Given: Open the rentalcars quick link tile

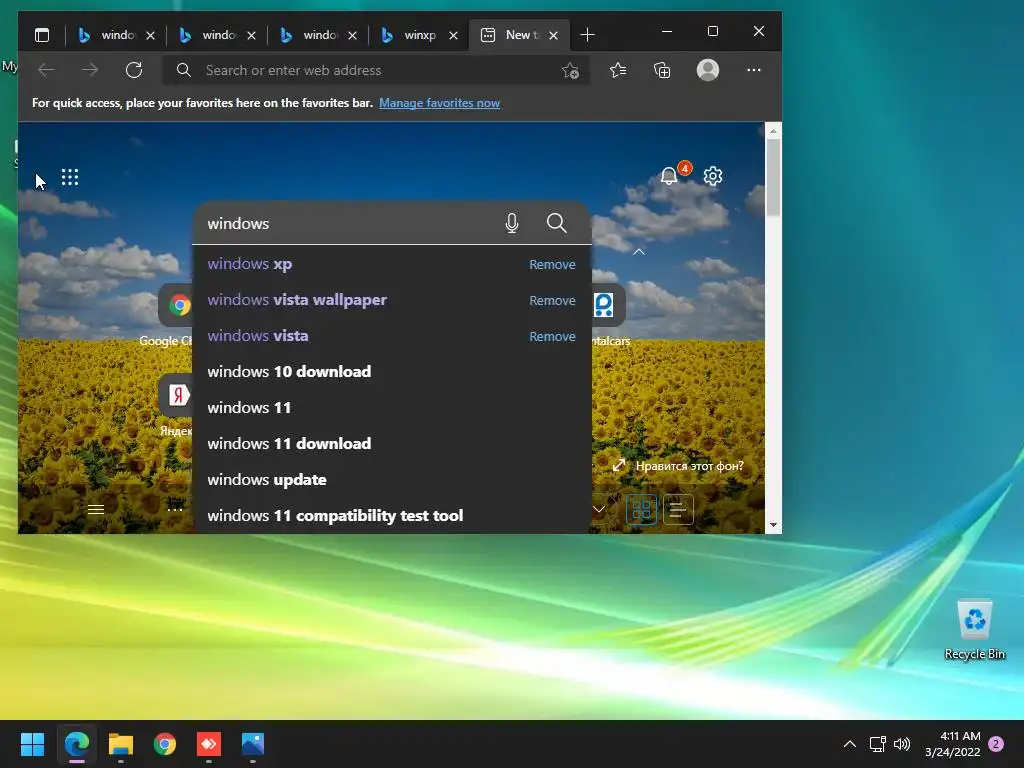Looking at the screenshot, I should point(609,305).
